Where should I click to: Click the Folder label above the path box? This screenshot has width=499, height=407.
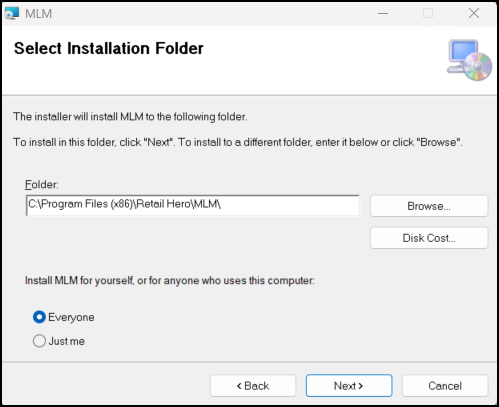coord(42,185)
